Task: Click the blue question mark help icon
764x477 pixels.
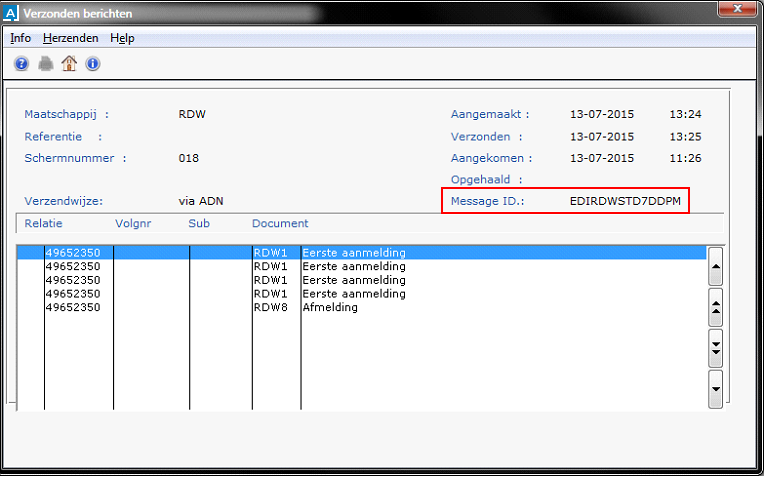Action: point(22,64)
